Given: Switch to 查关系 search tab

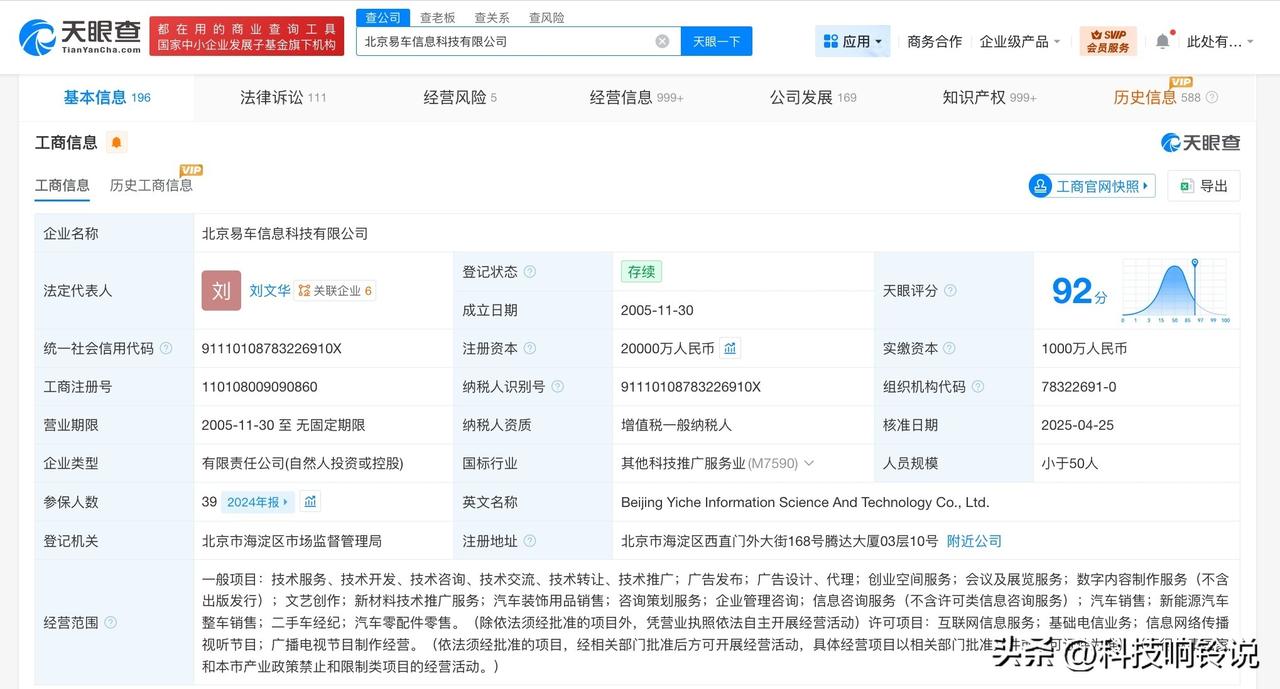Looking at the screenshot, I should point(491,18).
